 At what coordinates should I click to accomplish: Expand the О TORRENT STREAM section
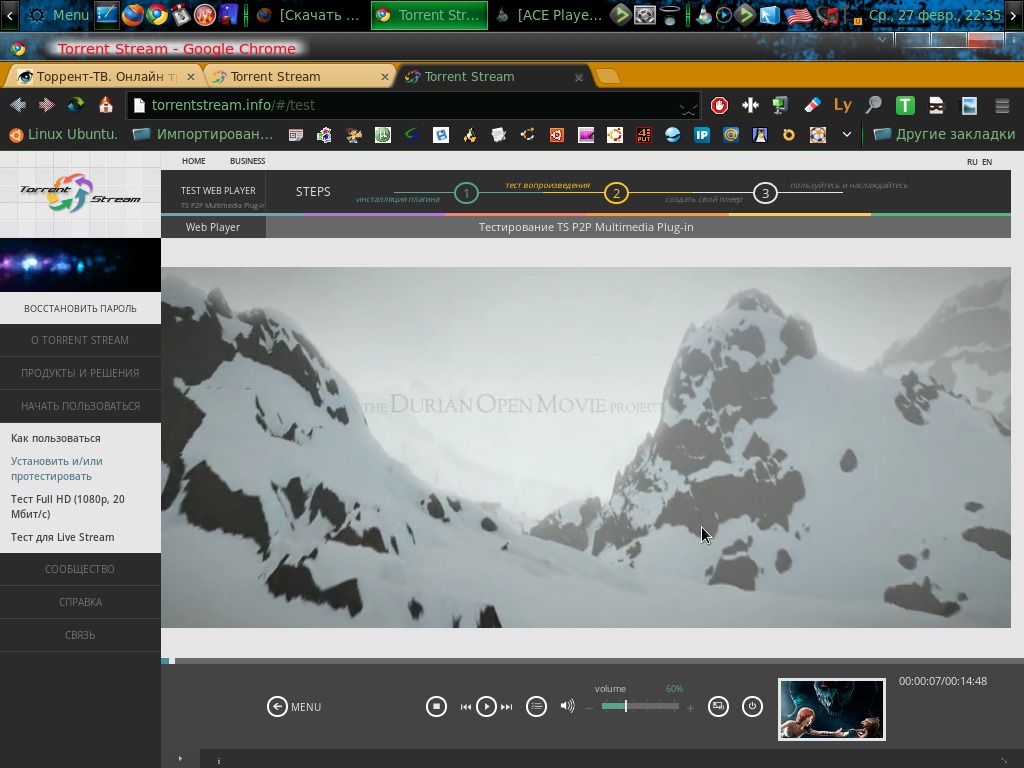(x=80, y=340)
